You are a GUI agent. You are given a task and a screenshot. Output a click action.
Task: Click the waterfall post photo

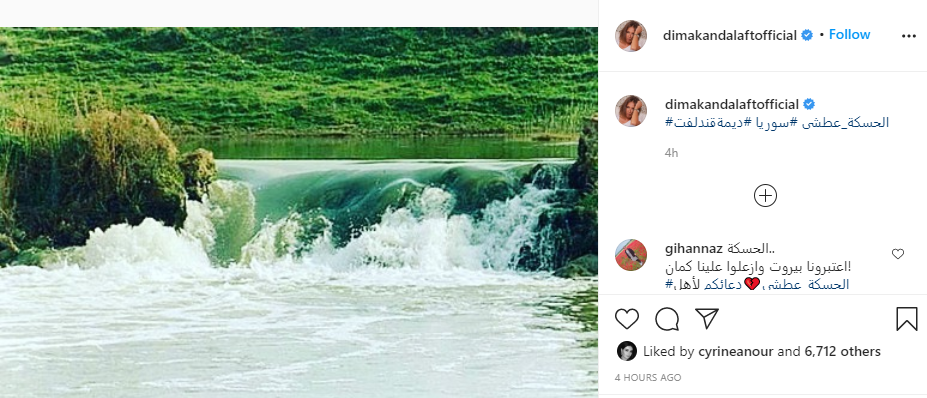point(299,212)
